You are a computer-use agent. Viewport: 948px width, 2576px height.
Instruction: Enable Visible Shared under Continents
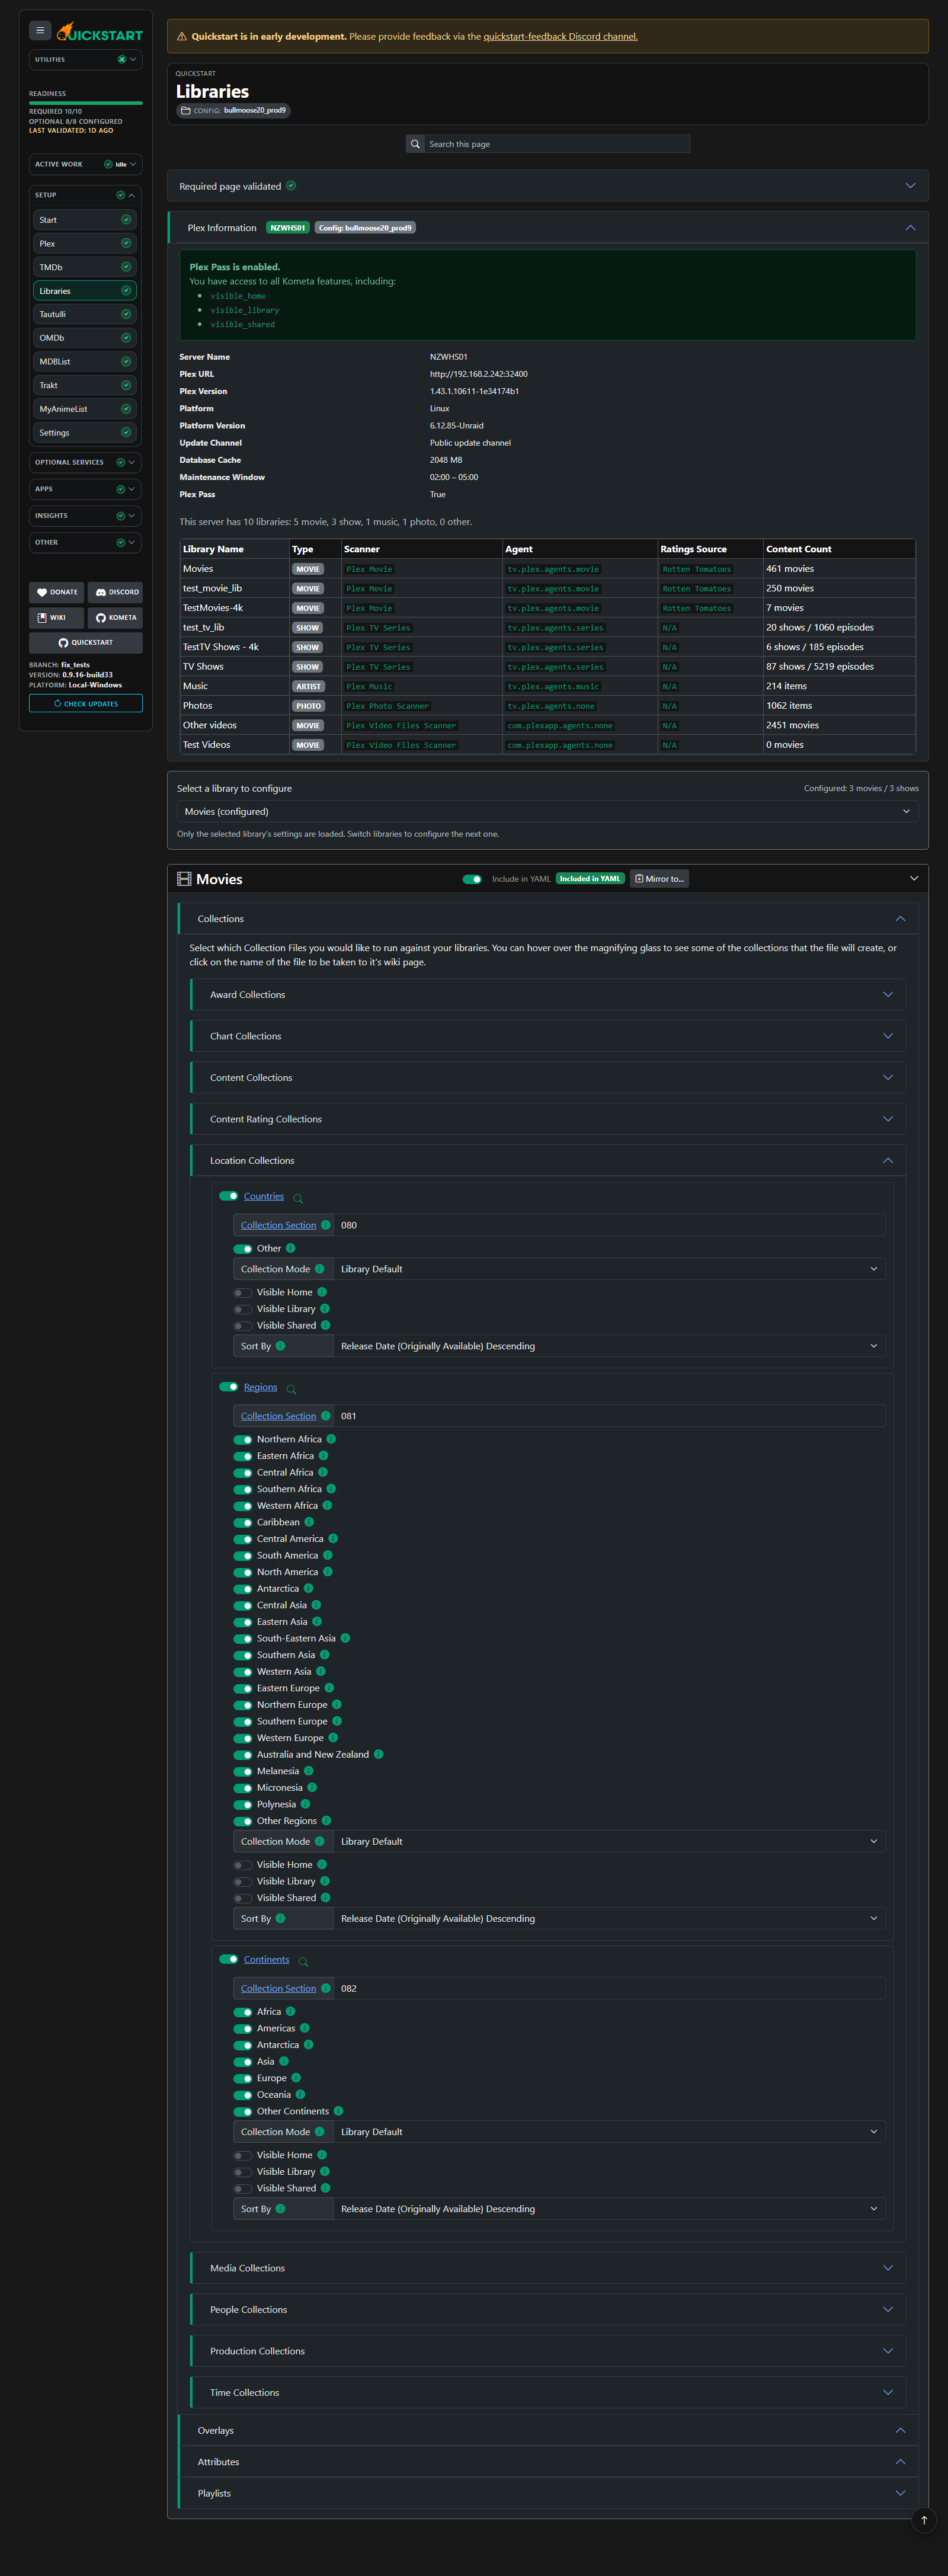243,2188
